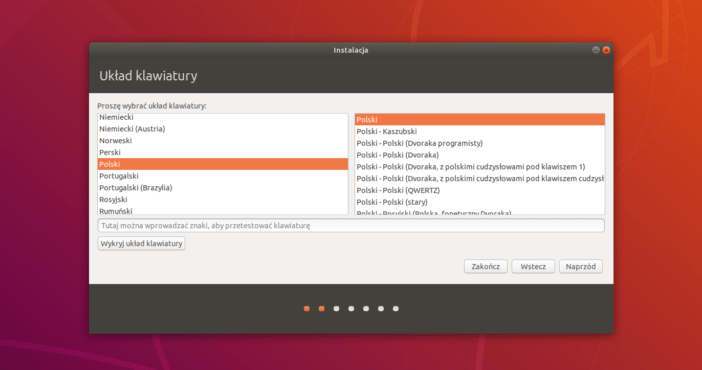Continue with the Naprzód button
The height and width of the screenshot is (370, 702).
(581, 267)
